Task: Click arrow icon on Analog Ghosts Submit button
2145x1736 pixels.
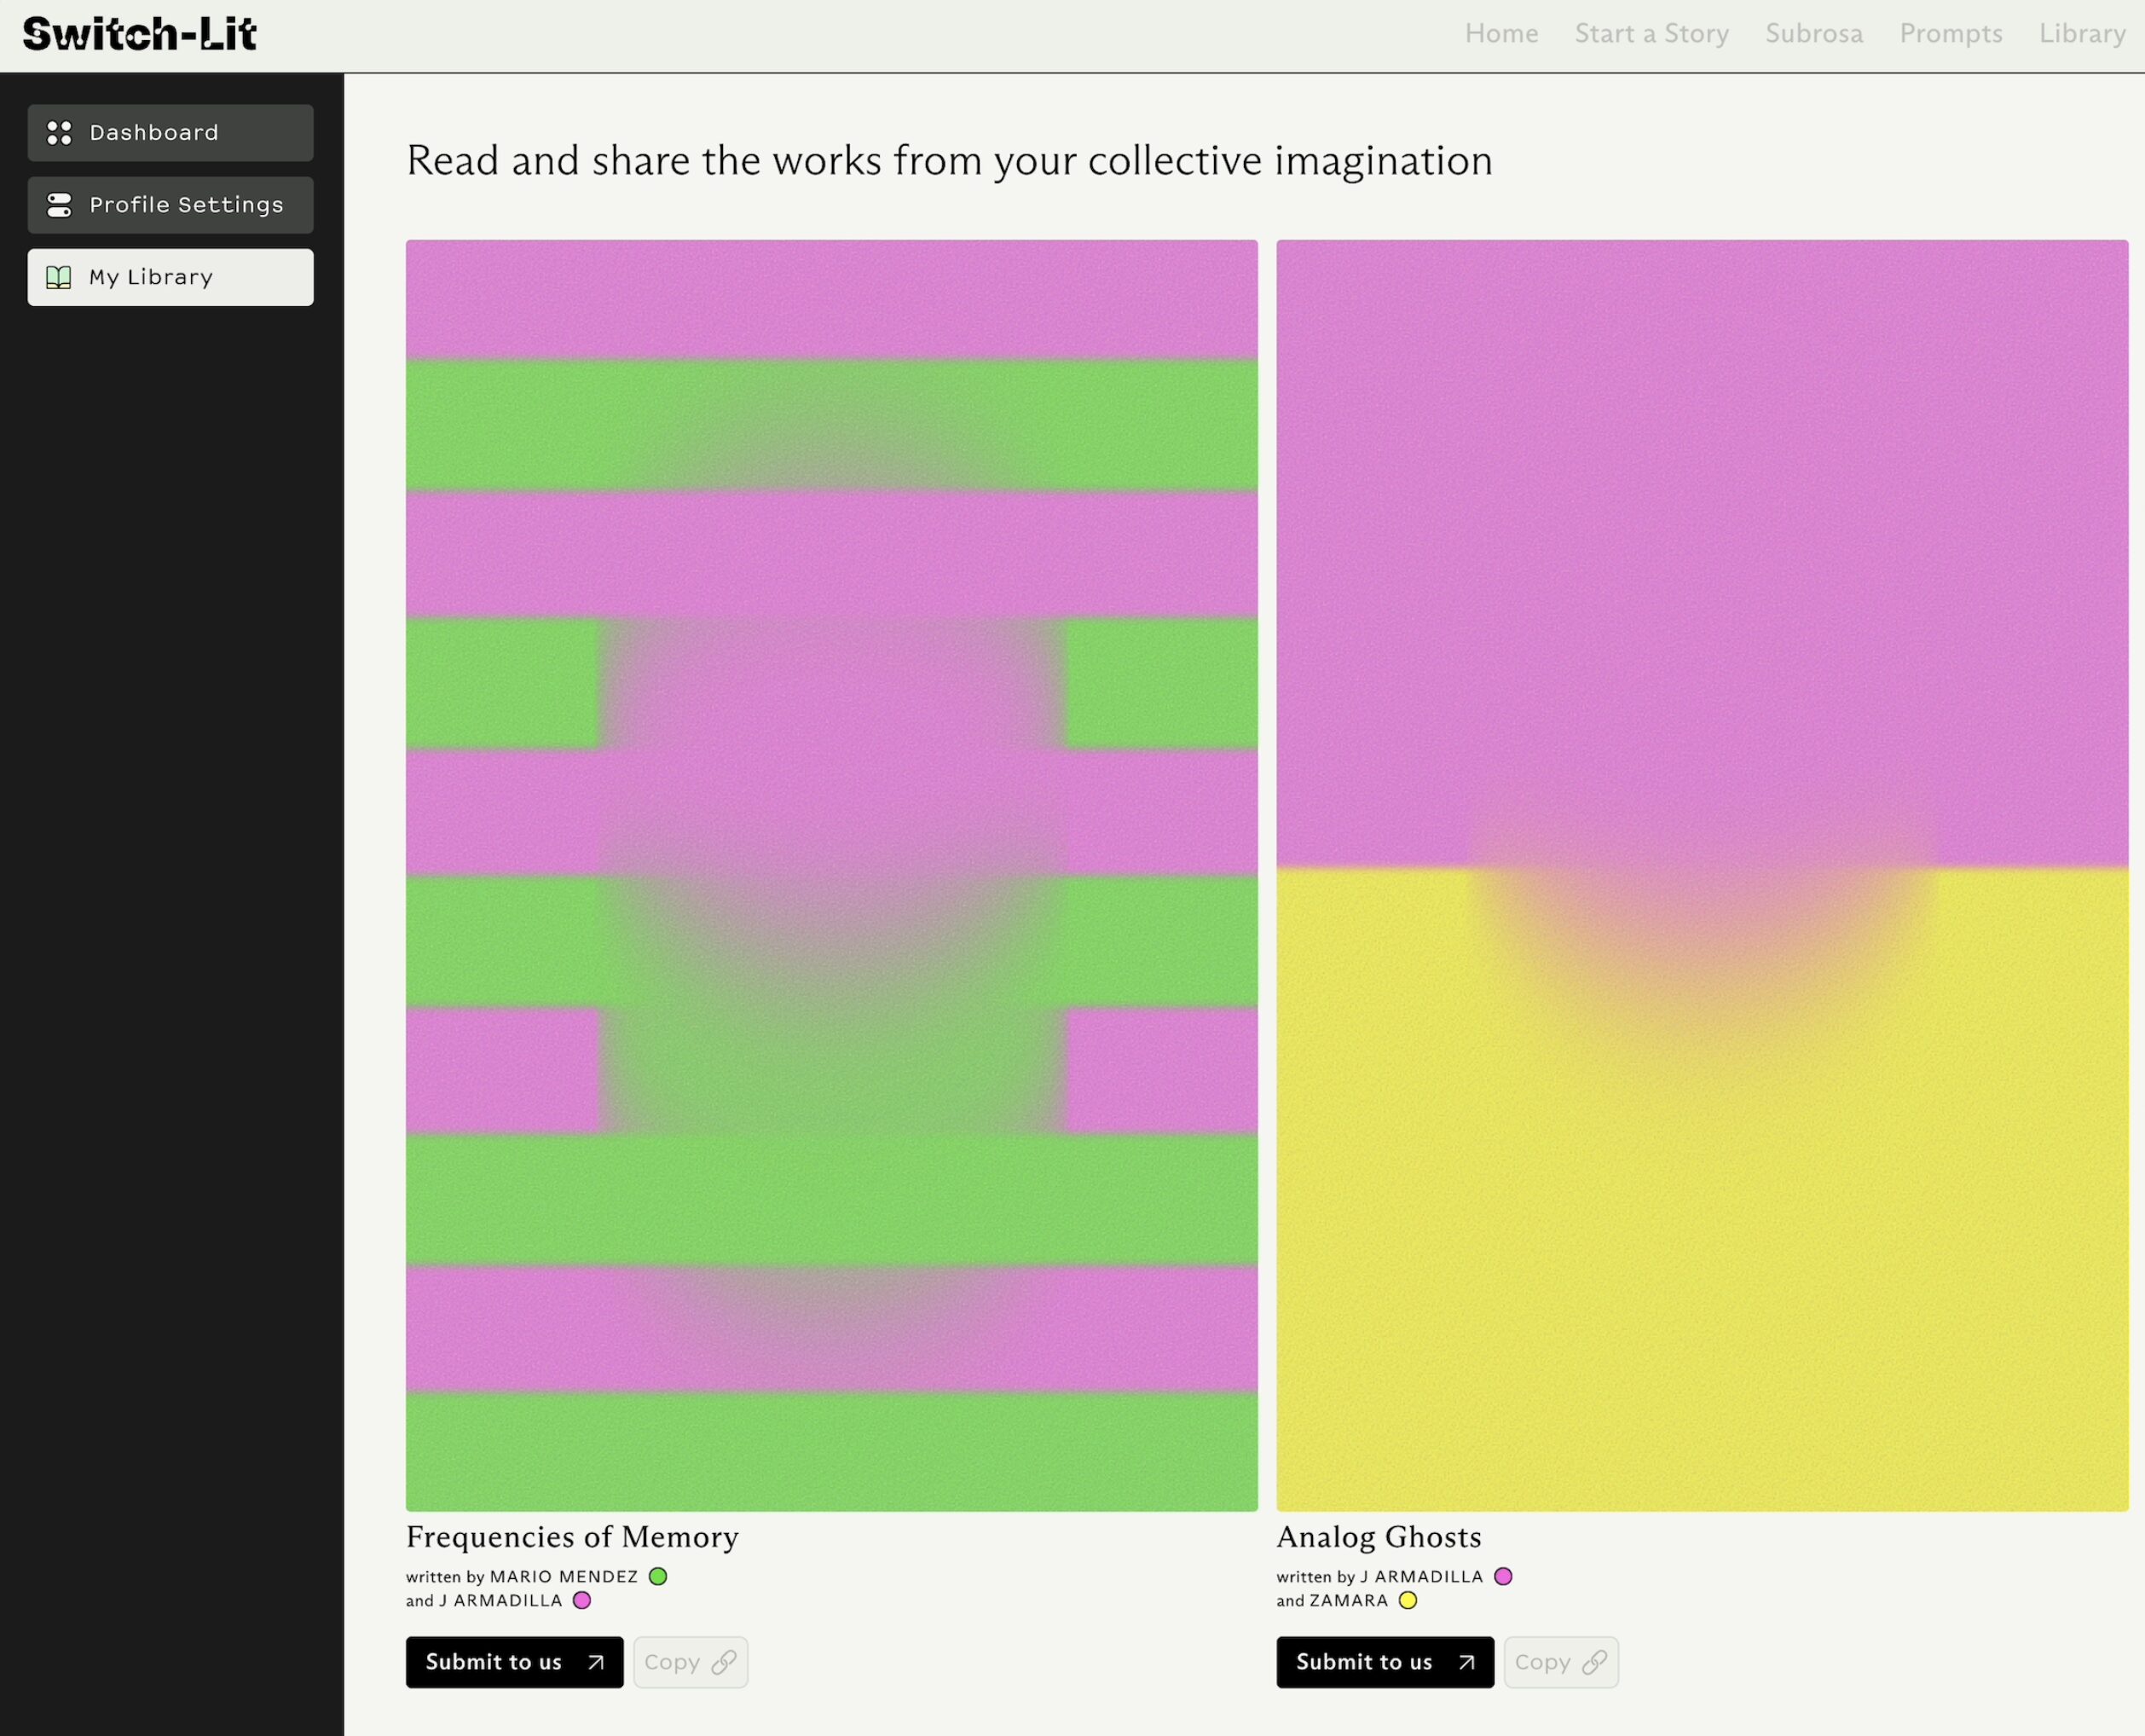Action: pos(1467,1662)
